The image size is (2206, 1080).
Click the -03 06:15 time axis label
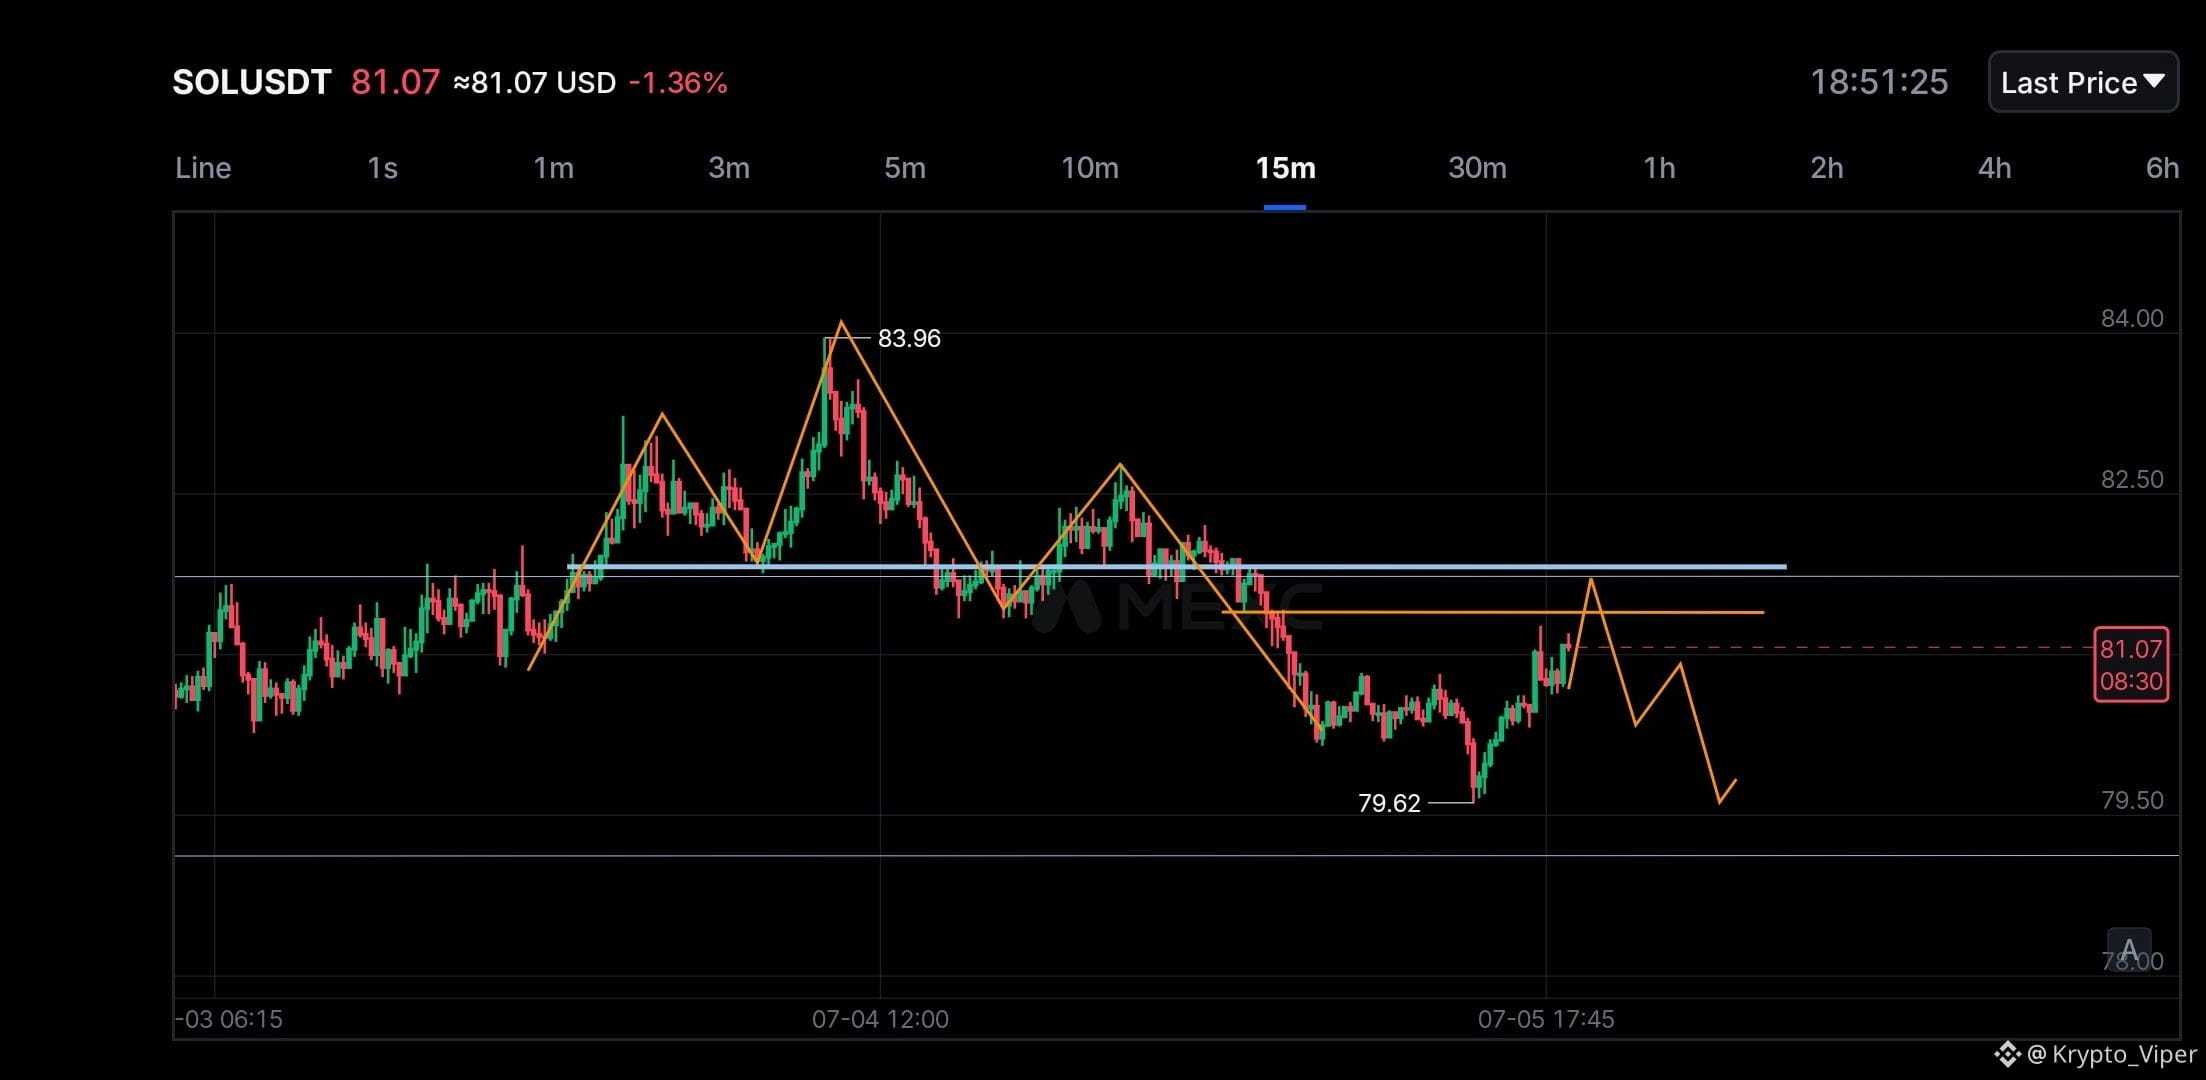pyautogui.click(x=229, y=1019)
